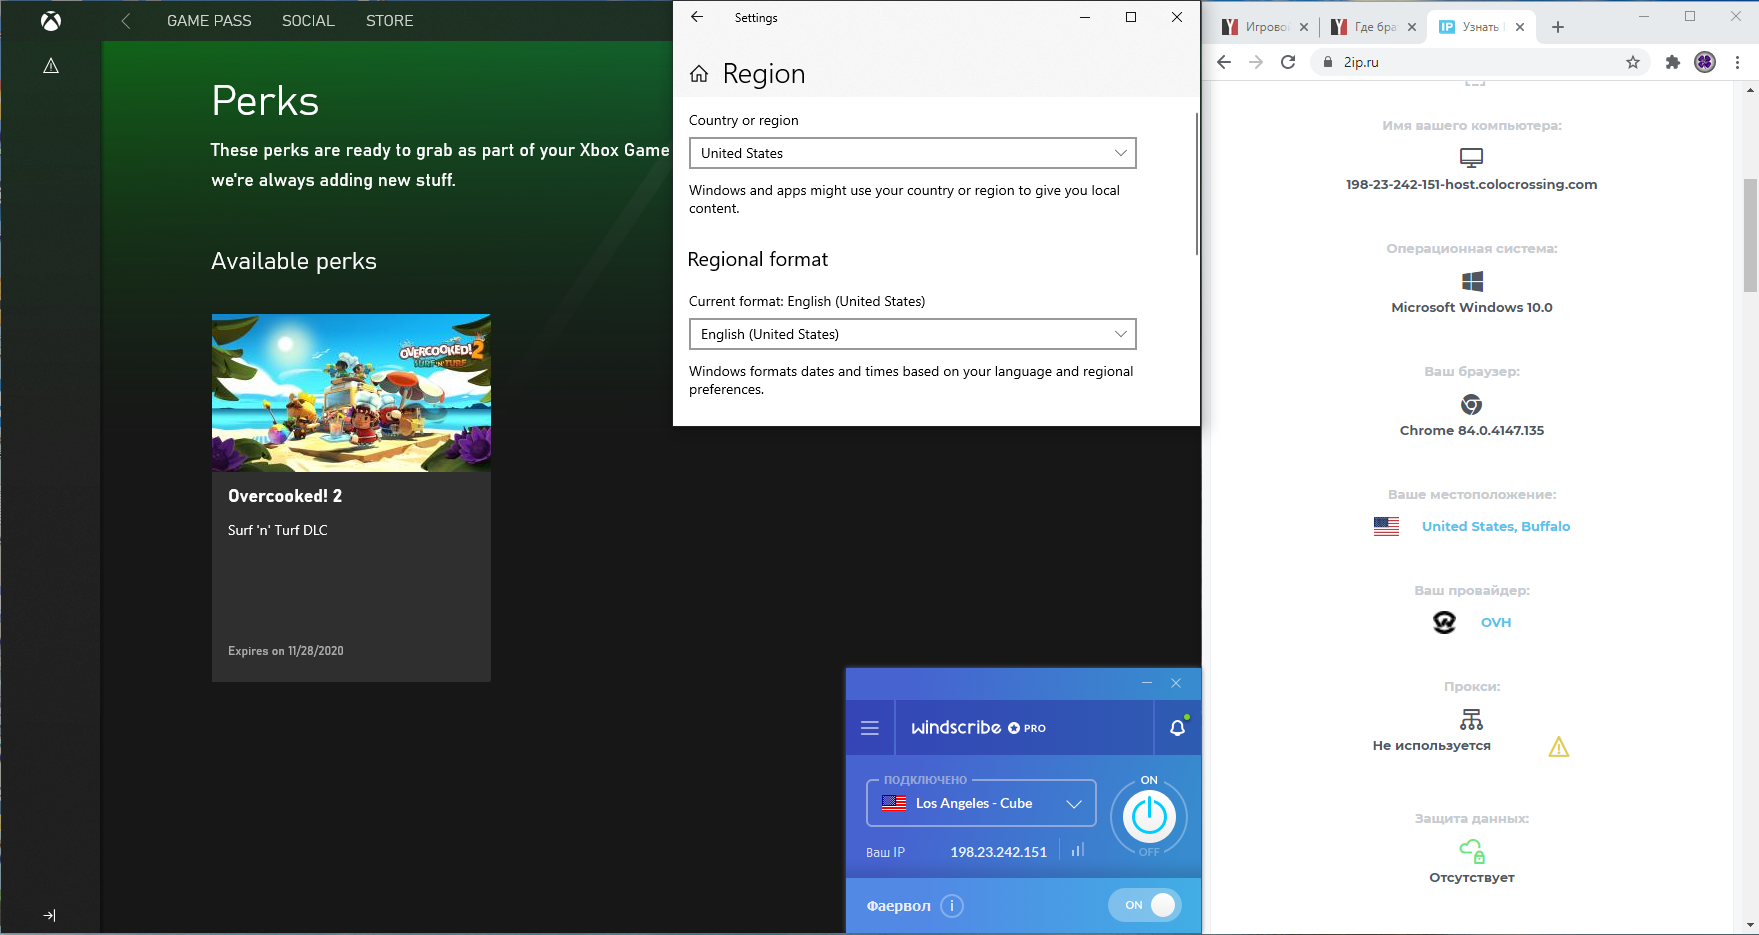Open Chrome extensions puzzle icon
Image resolution: width=1759 pixels, height=935 pixels.
point(1672,62)
